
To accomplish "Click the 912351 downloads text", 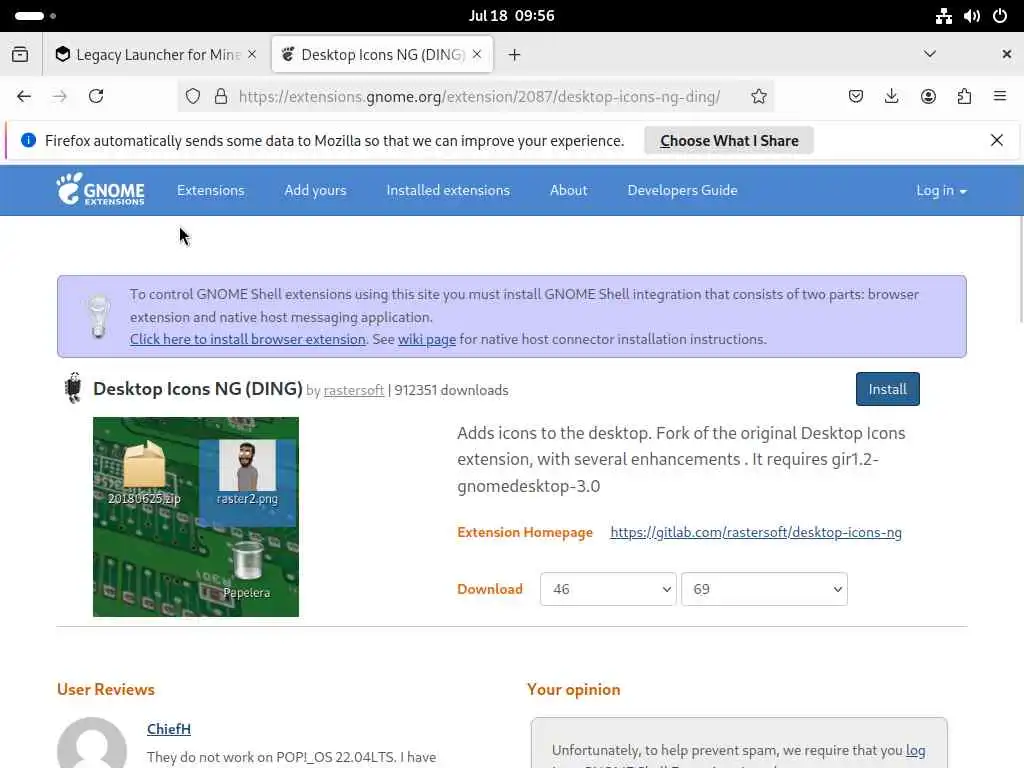I will tap(451, 390).
